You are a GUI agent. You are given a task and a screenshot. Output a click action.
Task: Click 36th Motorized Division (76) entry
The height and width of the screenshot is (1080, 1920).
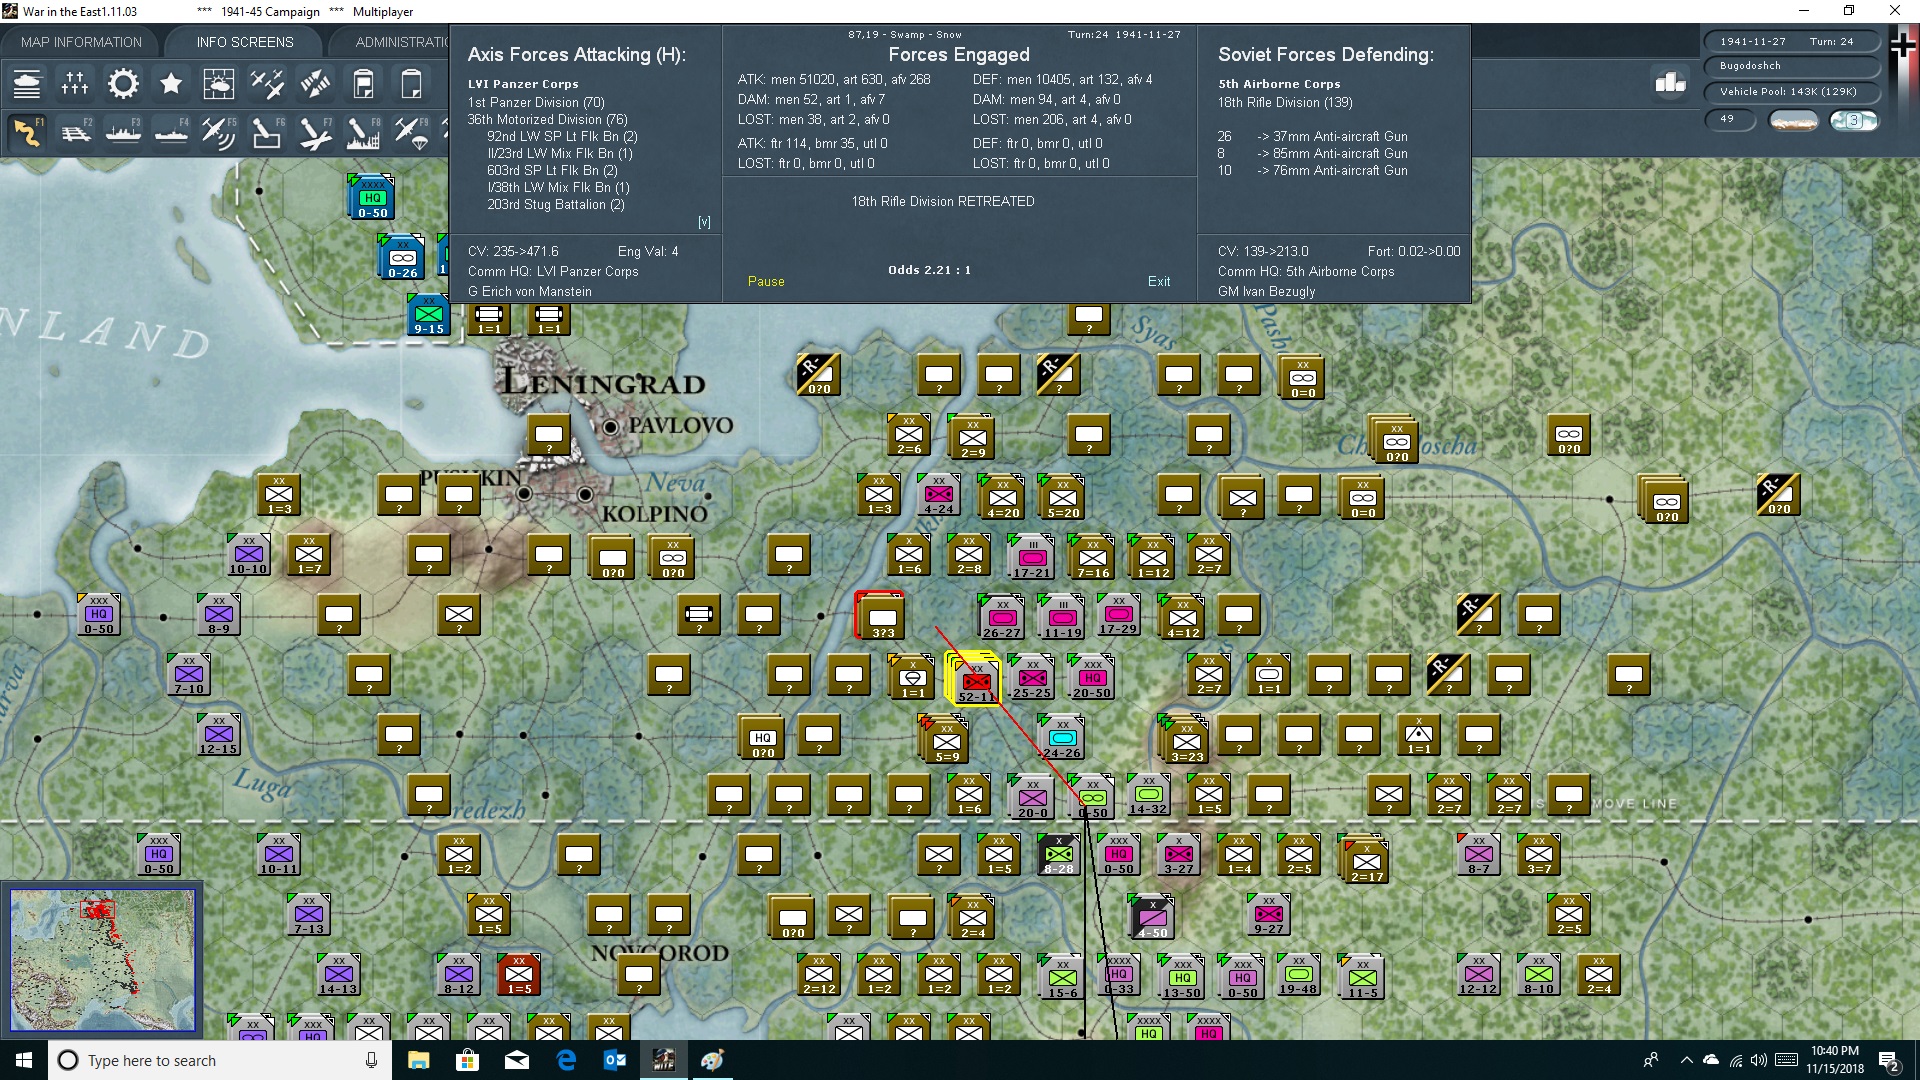point(547,119)
